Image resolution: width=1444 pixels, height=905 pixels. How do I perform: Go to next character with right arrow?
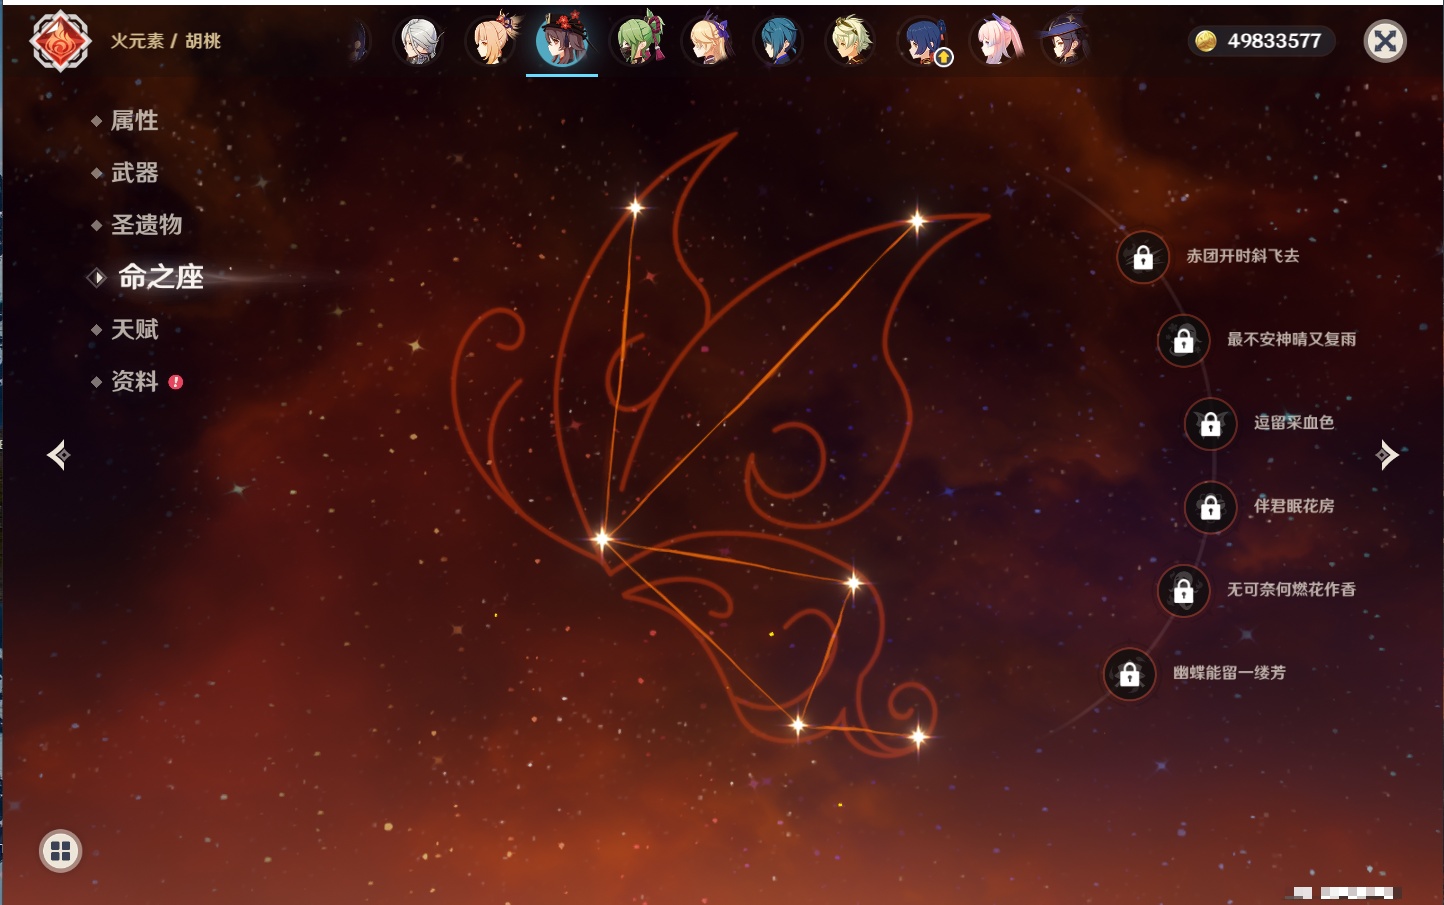tap(1387, 455)
